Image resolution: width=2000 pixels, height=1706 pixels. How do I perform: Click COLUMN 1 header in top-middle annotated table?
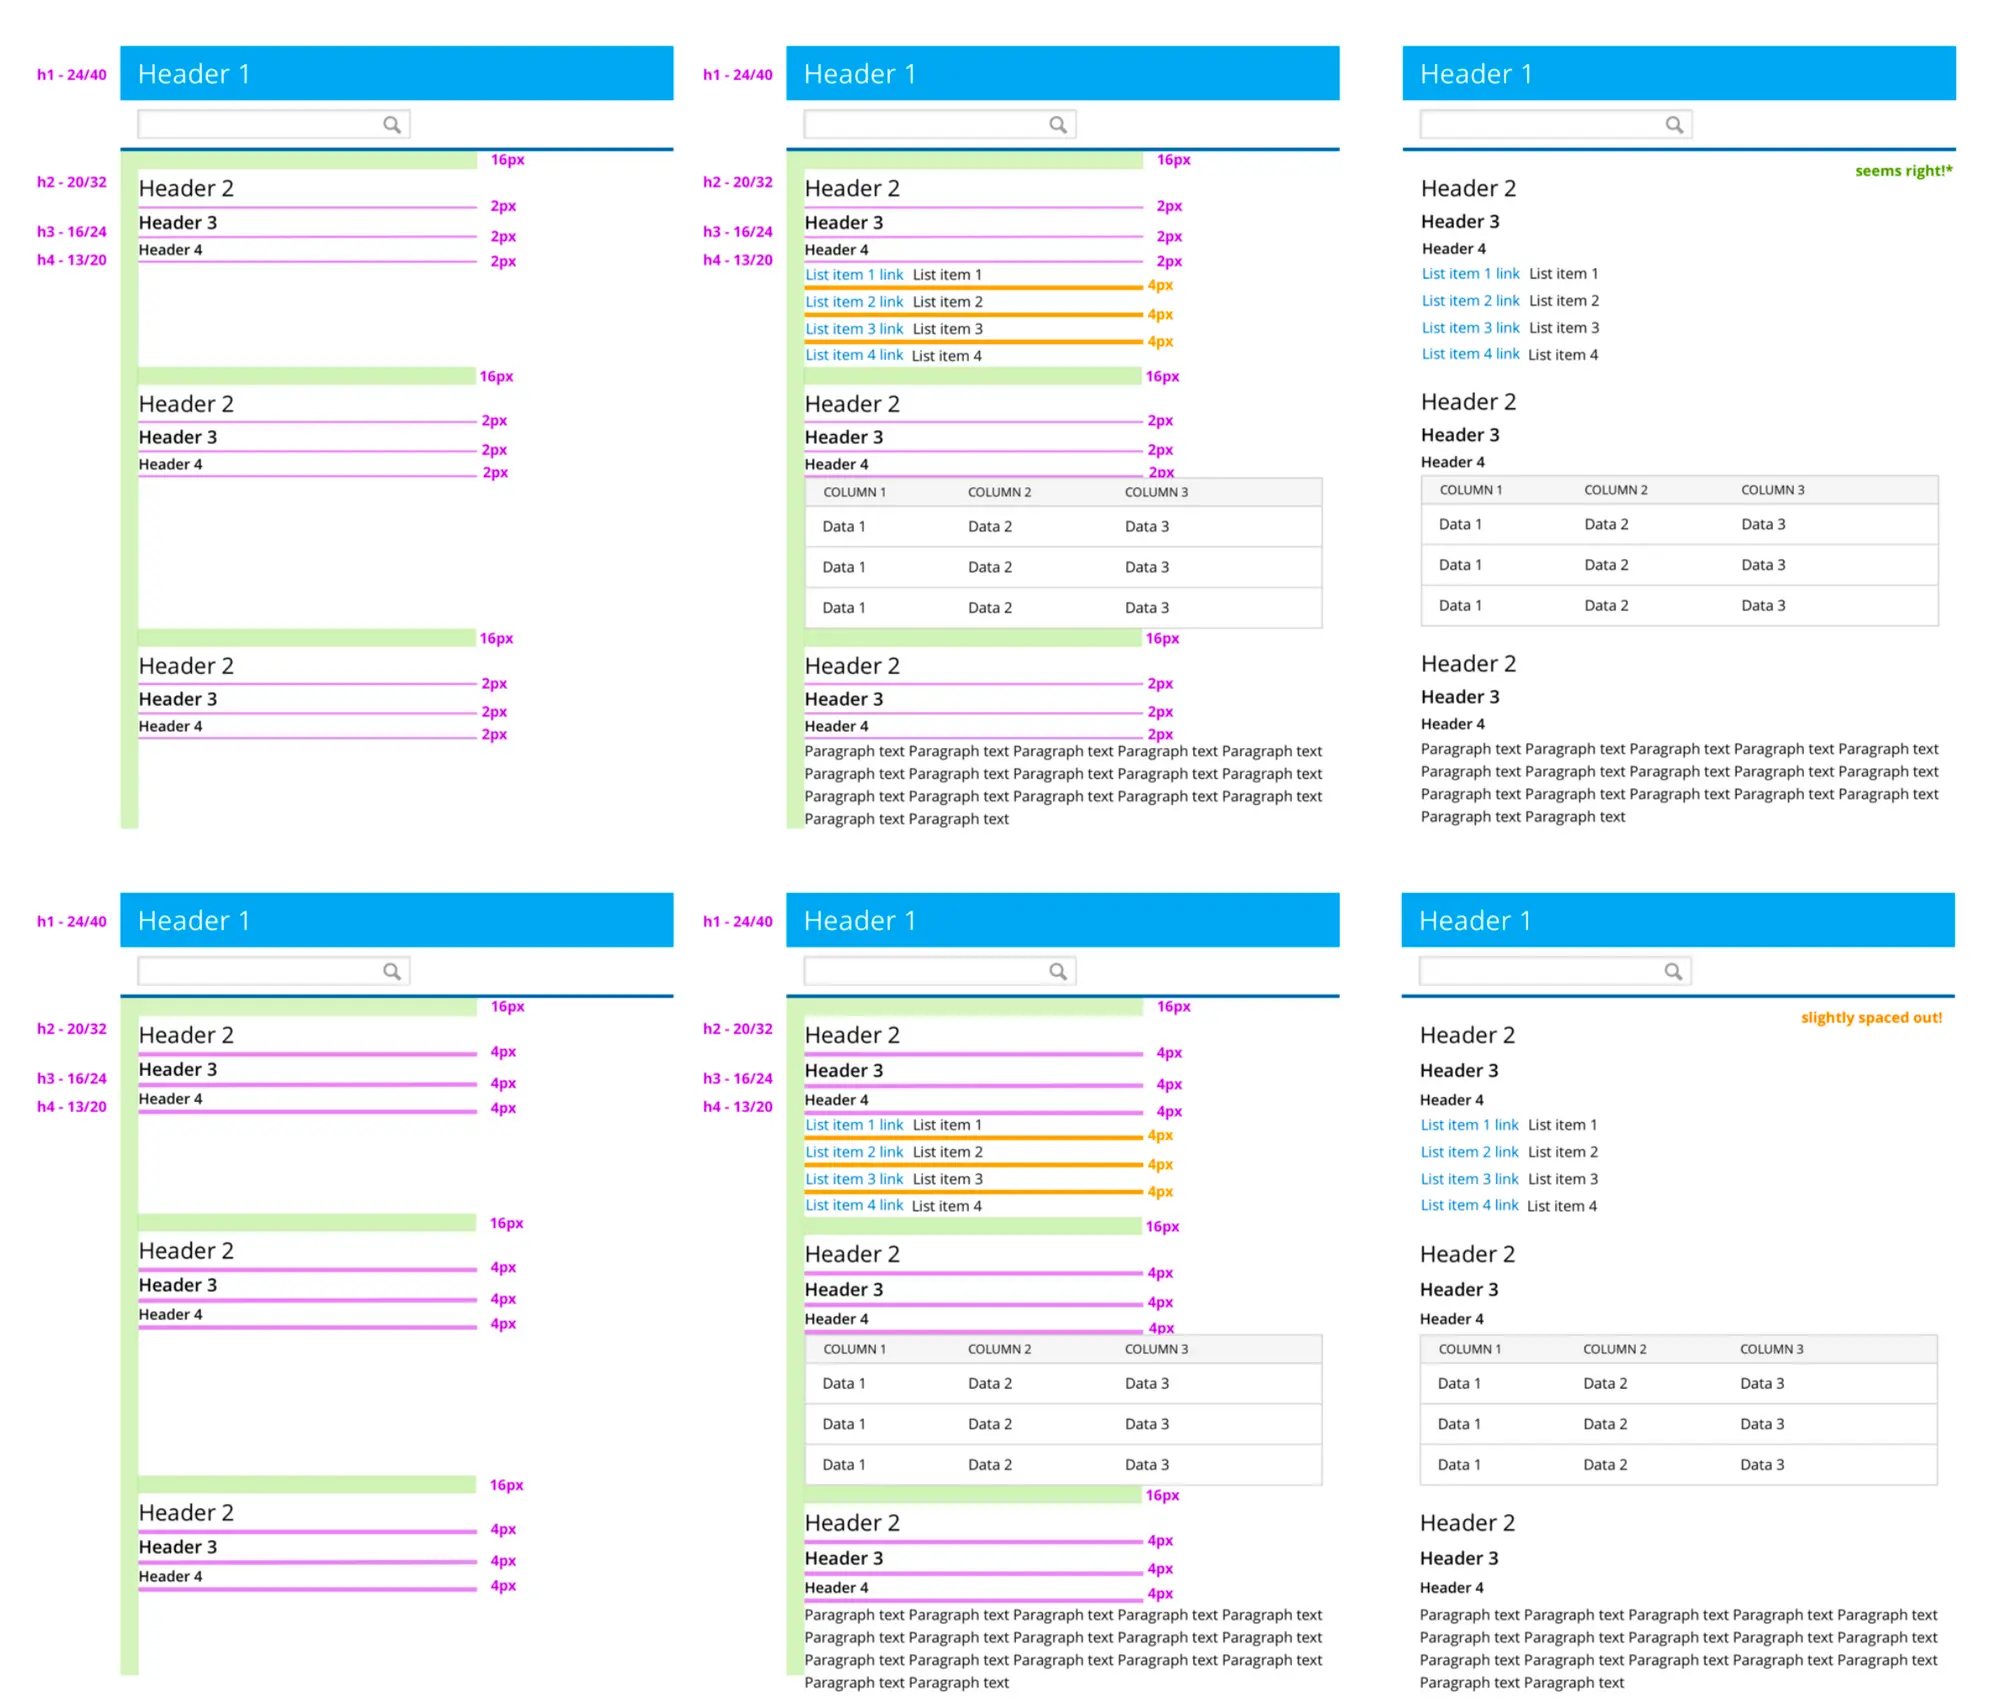point(854,492)
